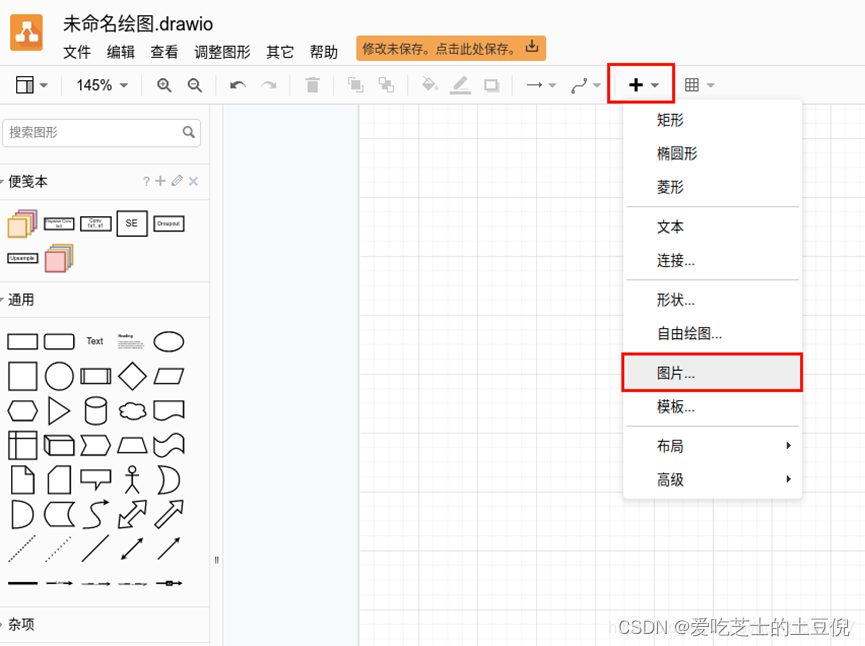This screenshot has height=646, width=865.
Task: Select the diamond shape in 通用 palette
Action: click(x=132, y=376)
